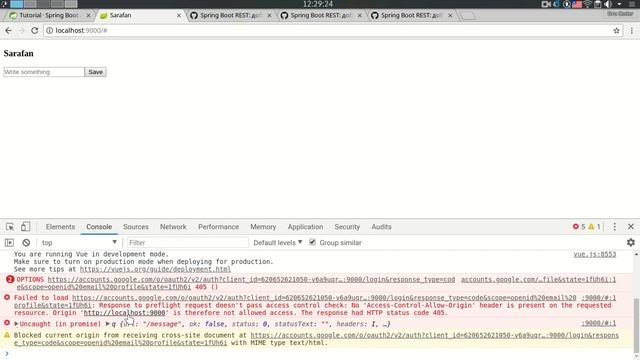Open the vue.js:8553 source link
This screenshot has height=360, width=640.
[x=595, y=254]
